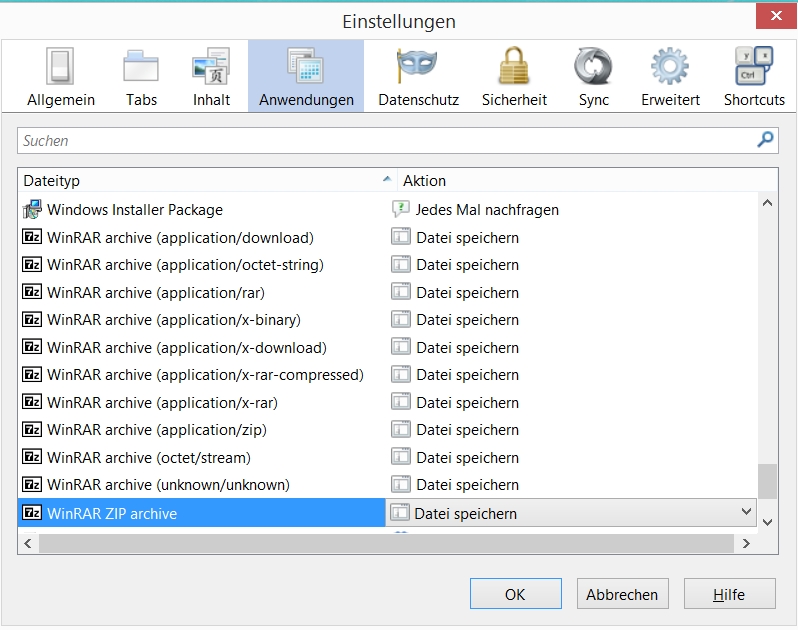Image resolution: width=798 pixels, height=630 pixels.
Task: Click the 7z icon for unknown/unknown
Action: pyautogui.click(x=32, y=484)
